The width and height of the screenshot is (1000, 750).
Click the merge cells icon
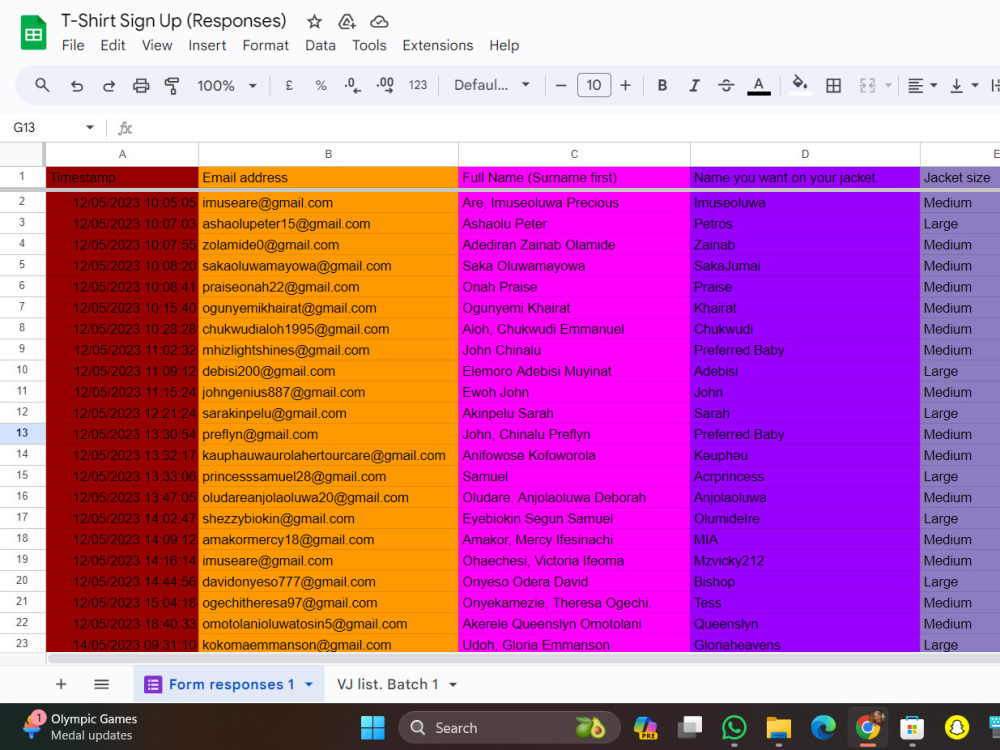(x=867, y=85)
